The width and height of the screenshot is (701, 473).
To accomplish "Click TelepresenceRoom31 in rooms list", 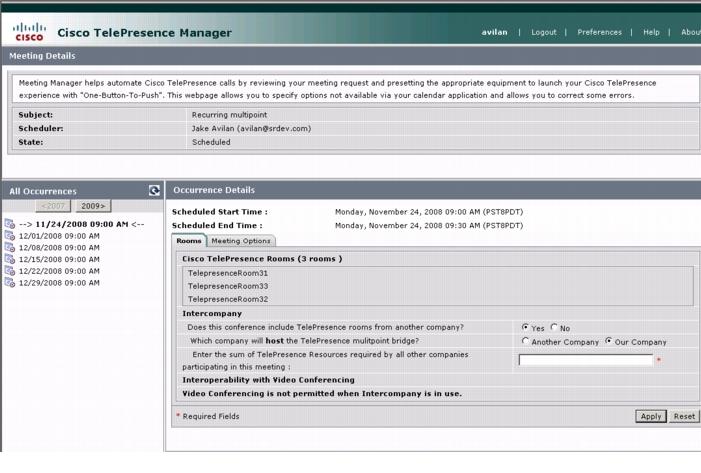I will coord(228,273).
